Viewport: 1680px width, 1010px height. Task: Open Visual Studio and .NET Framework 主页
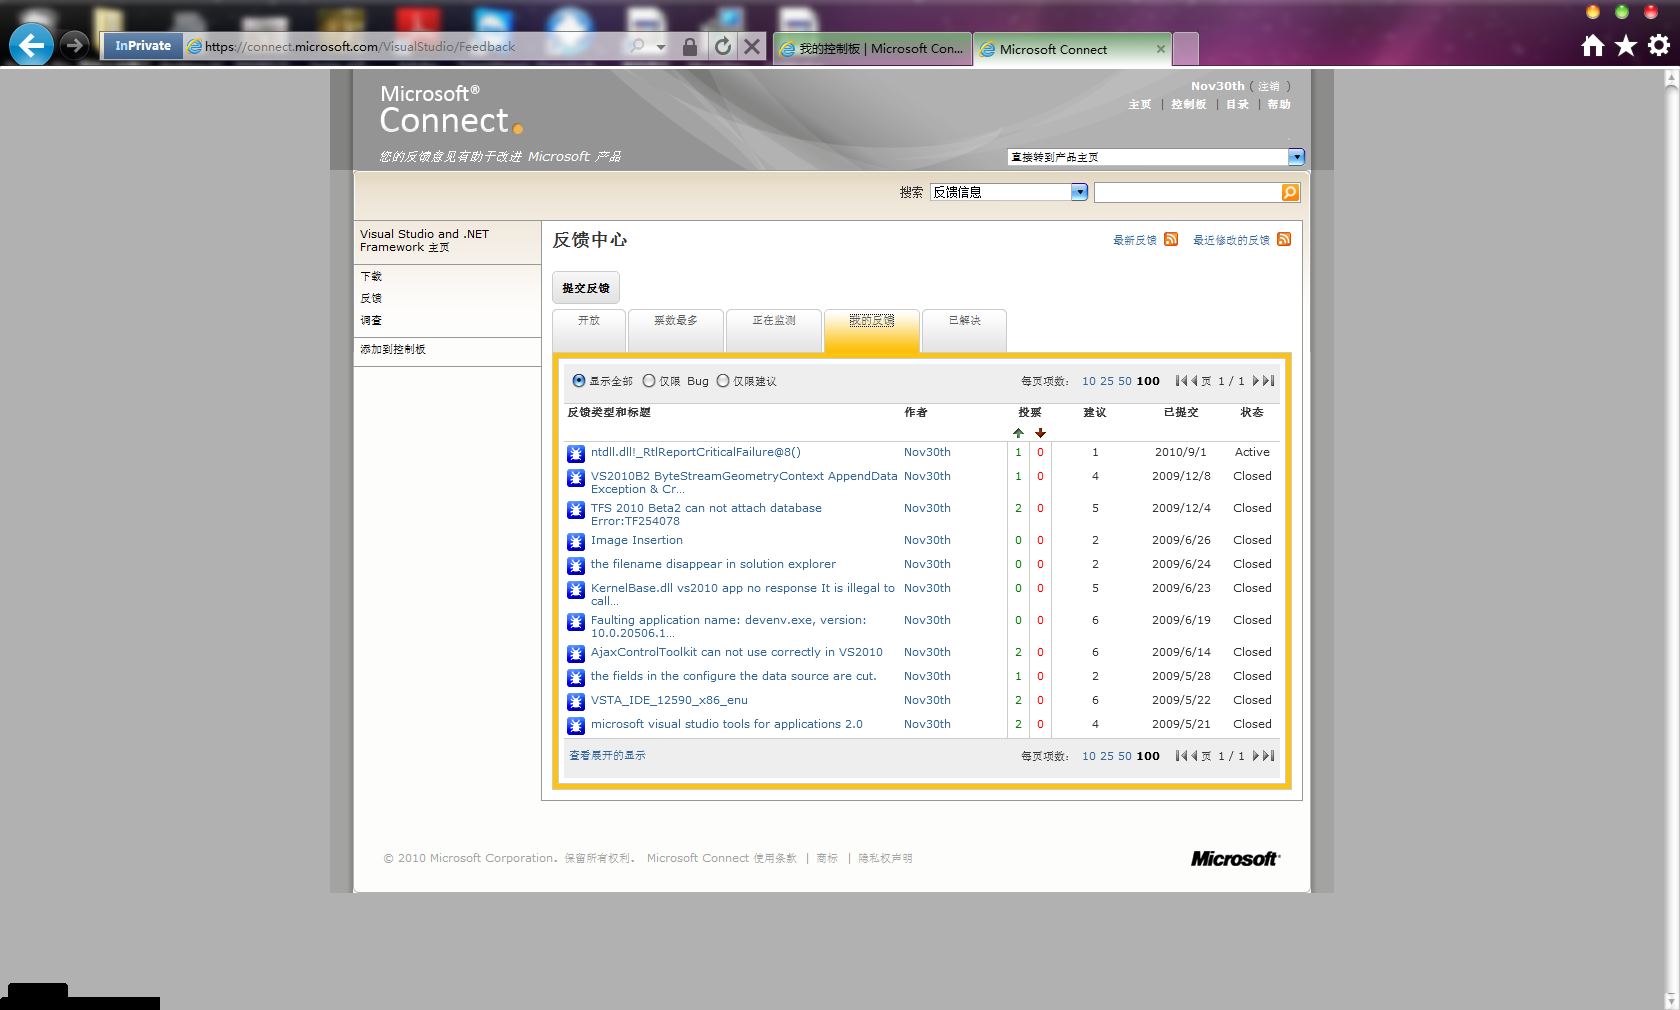tap(424, 240)
